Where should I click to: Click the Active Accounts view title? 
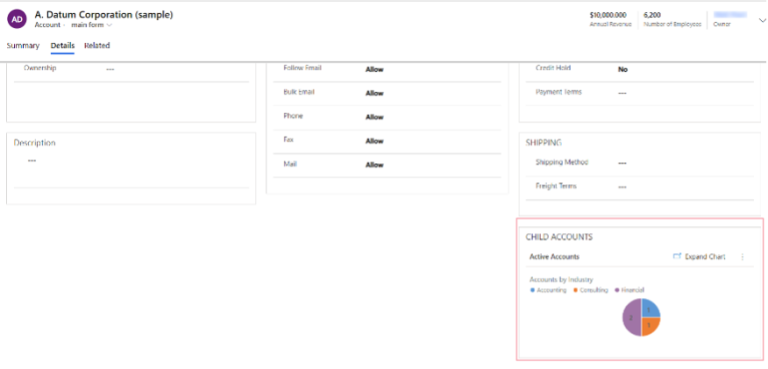[x=554, y=257]
